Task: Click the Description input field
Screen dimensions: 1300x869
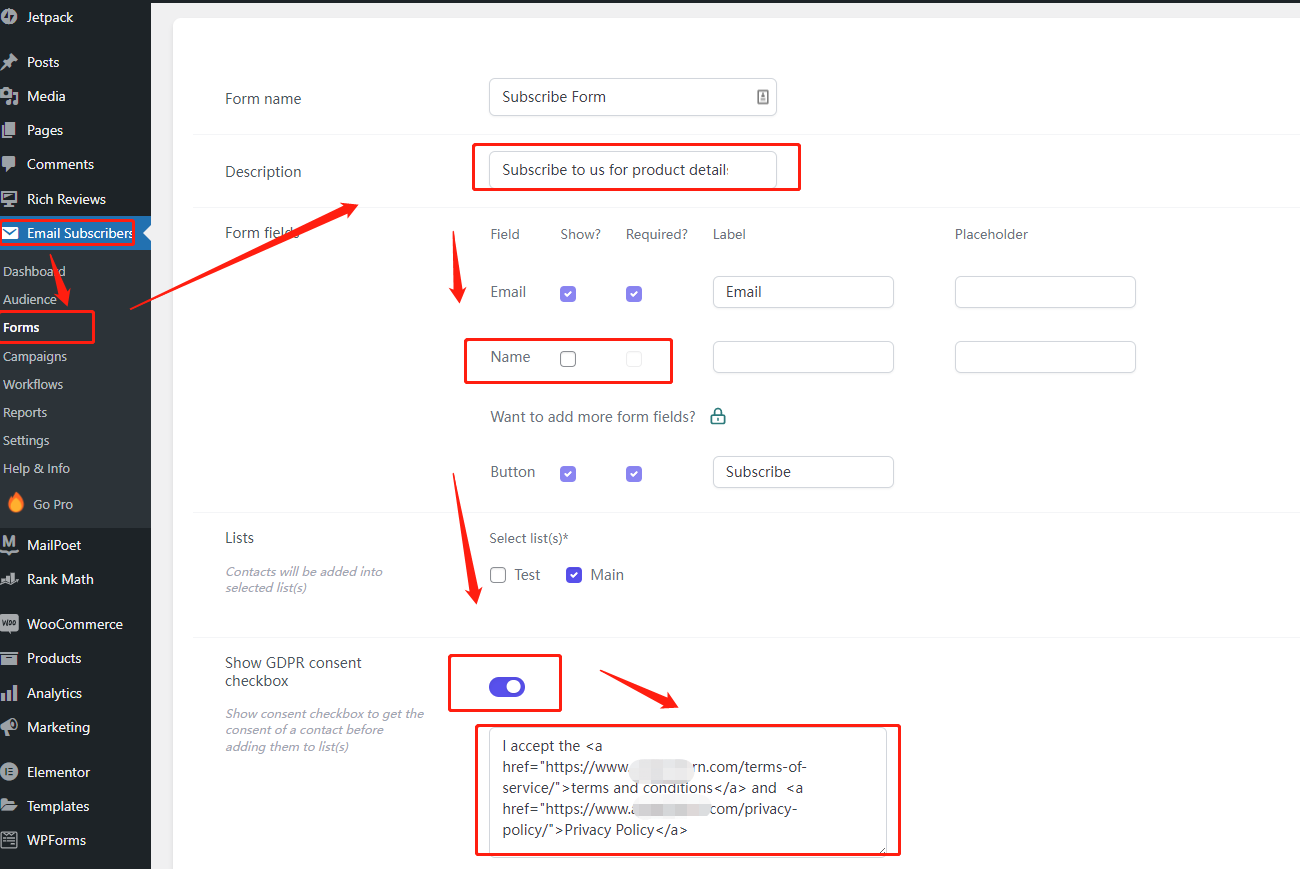Action: tap(632, 170)
